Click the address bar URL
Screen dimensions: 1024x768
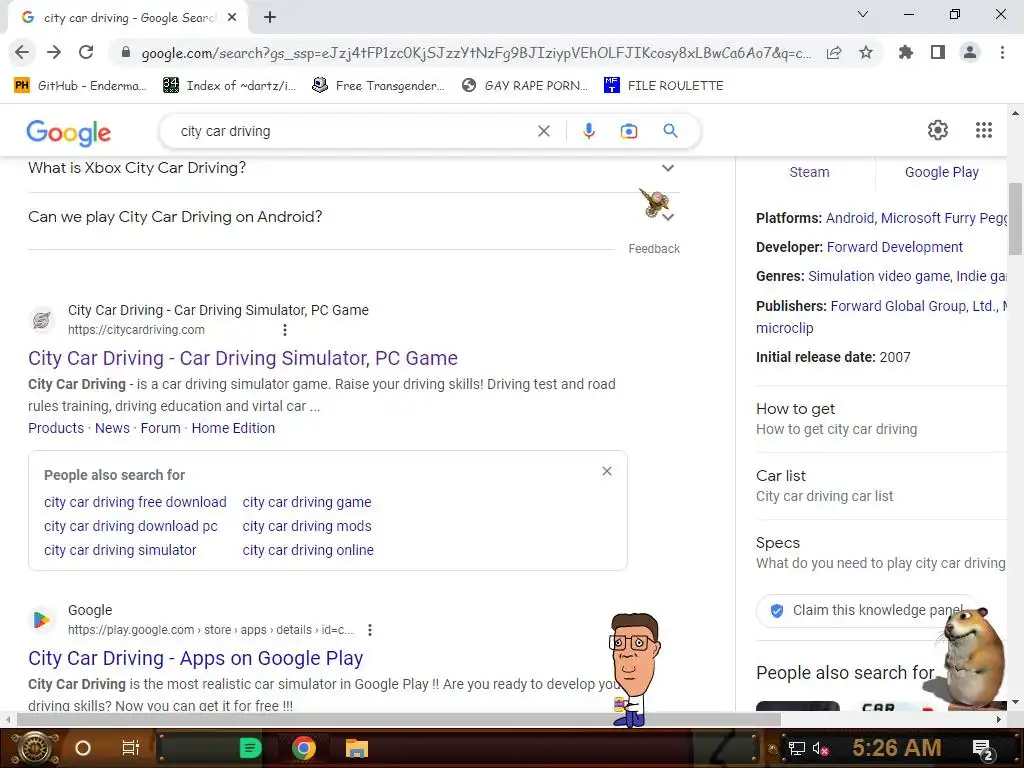476,53
